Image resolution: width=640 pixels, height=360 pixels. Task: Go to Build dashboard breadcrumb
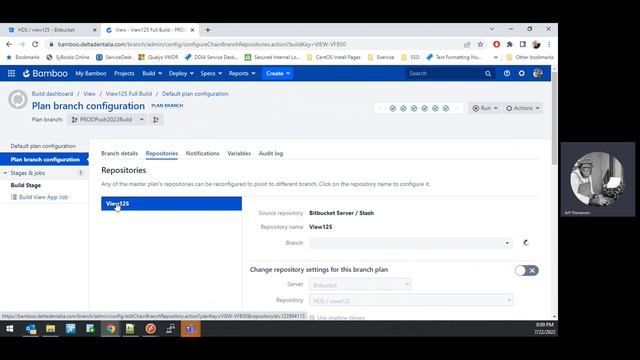coord(52,94)
